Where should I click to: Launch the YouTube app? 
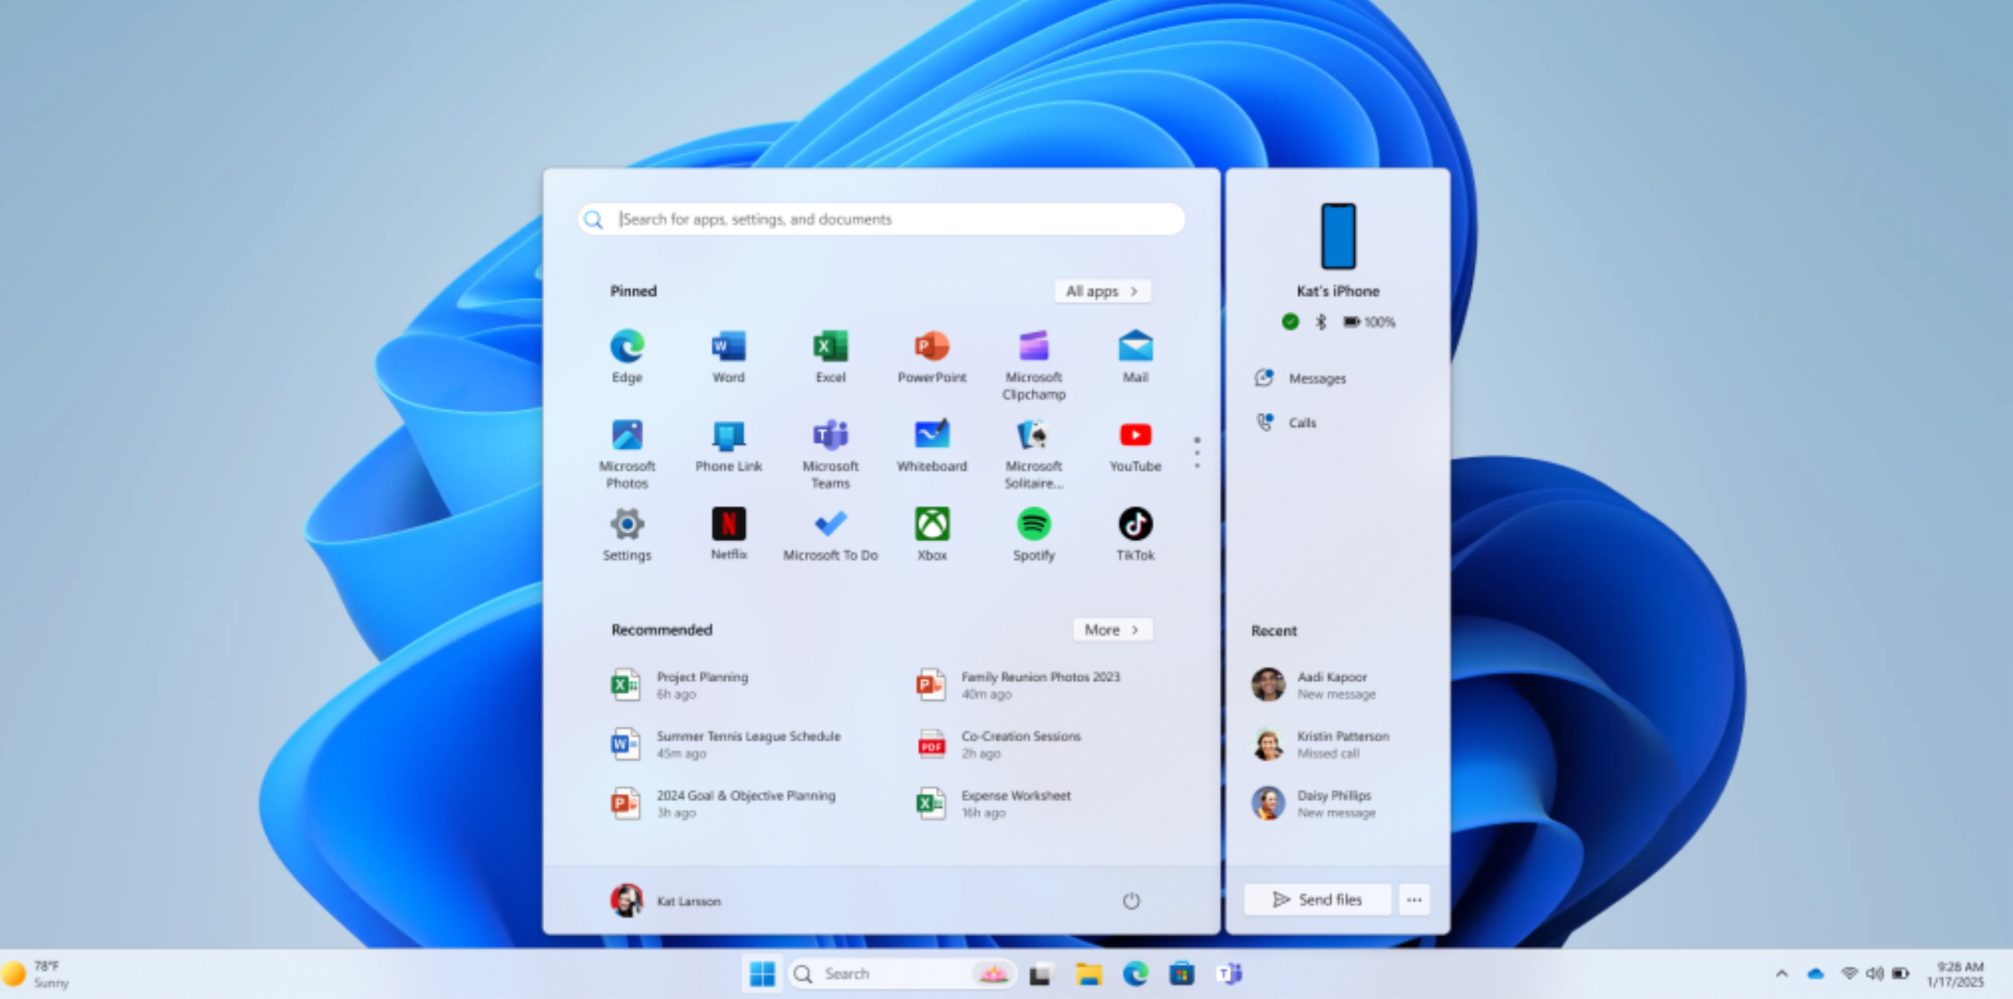[1135, 446]
